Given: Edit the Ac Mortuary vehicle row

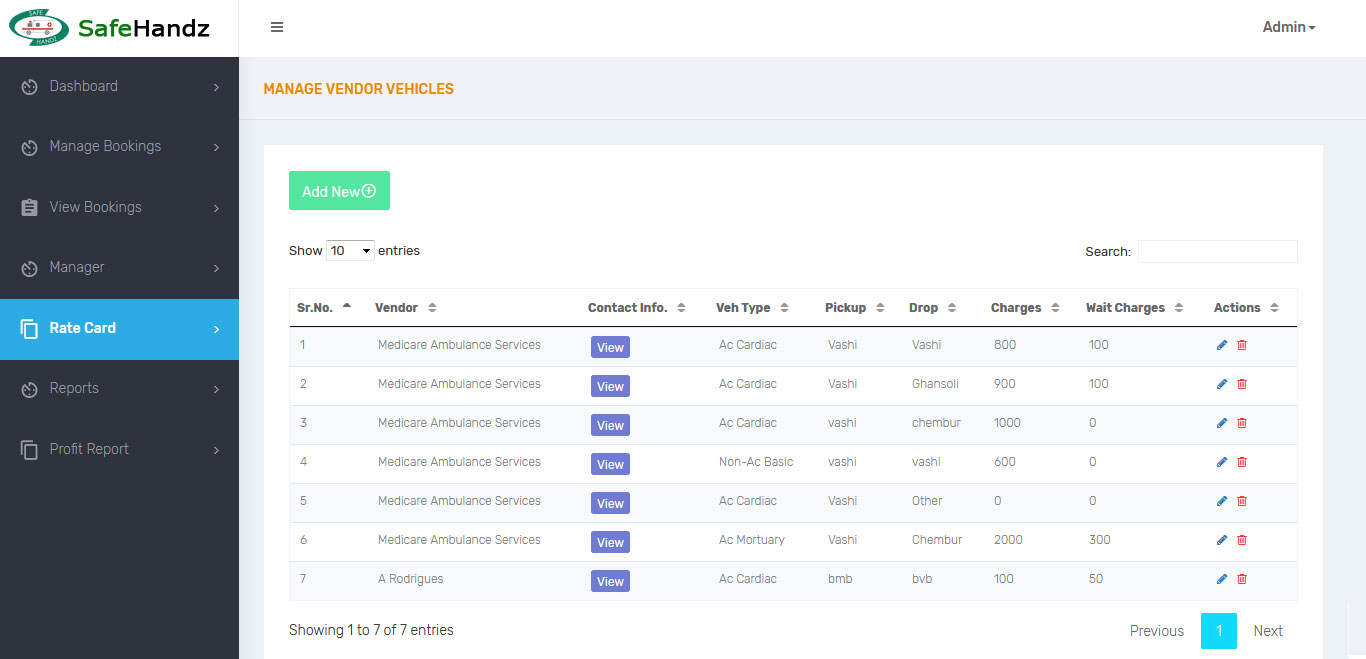Looking at the screenshot, I should click(1222, 540).
